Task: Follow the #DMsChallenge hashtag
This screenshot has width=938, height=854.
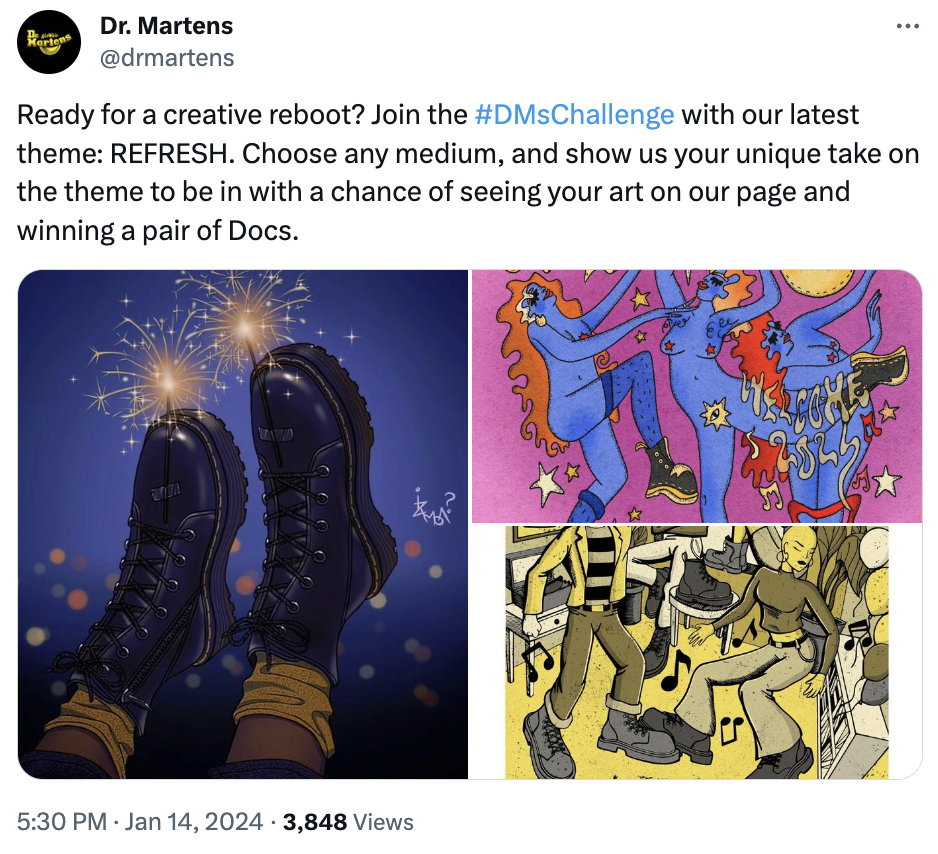Action: point(574,114)
